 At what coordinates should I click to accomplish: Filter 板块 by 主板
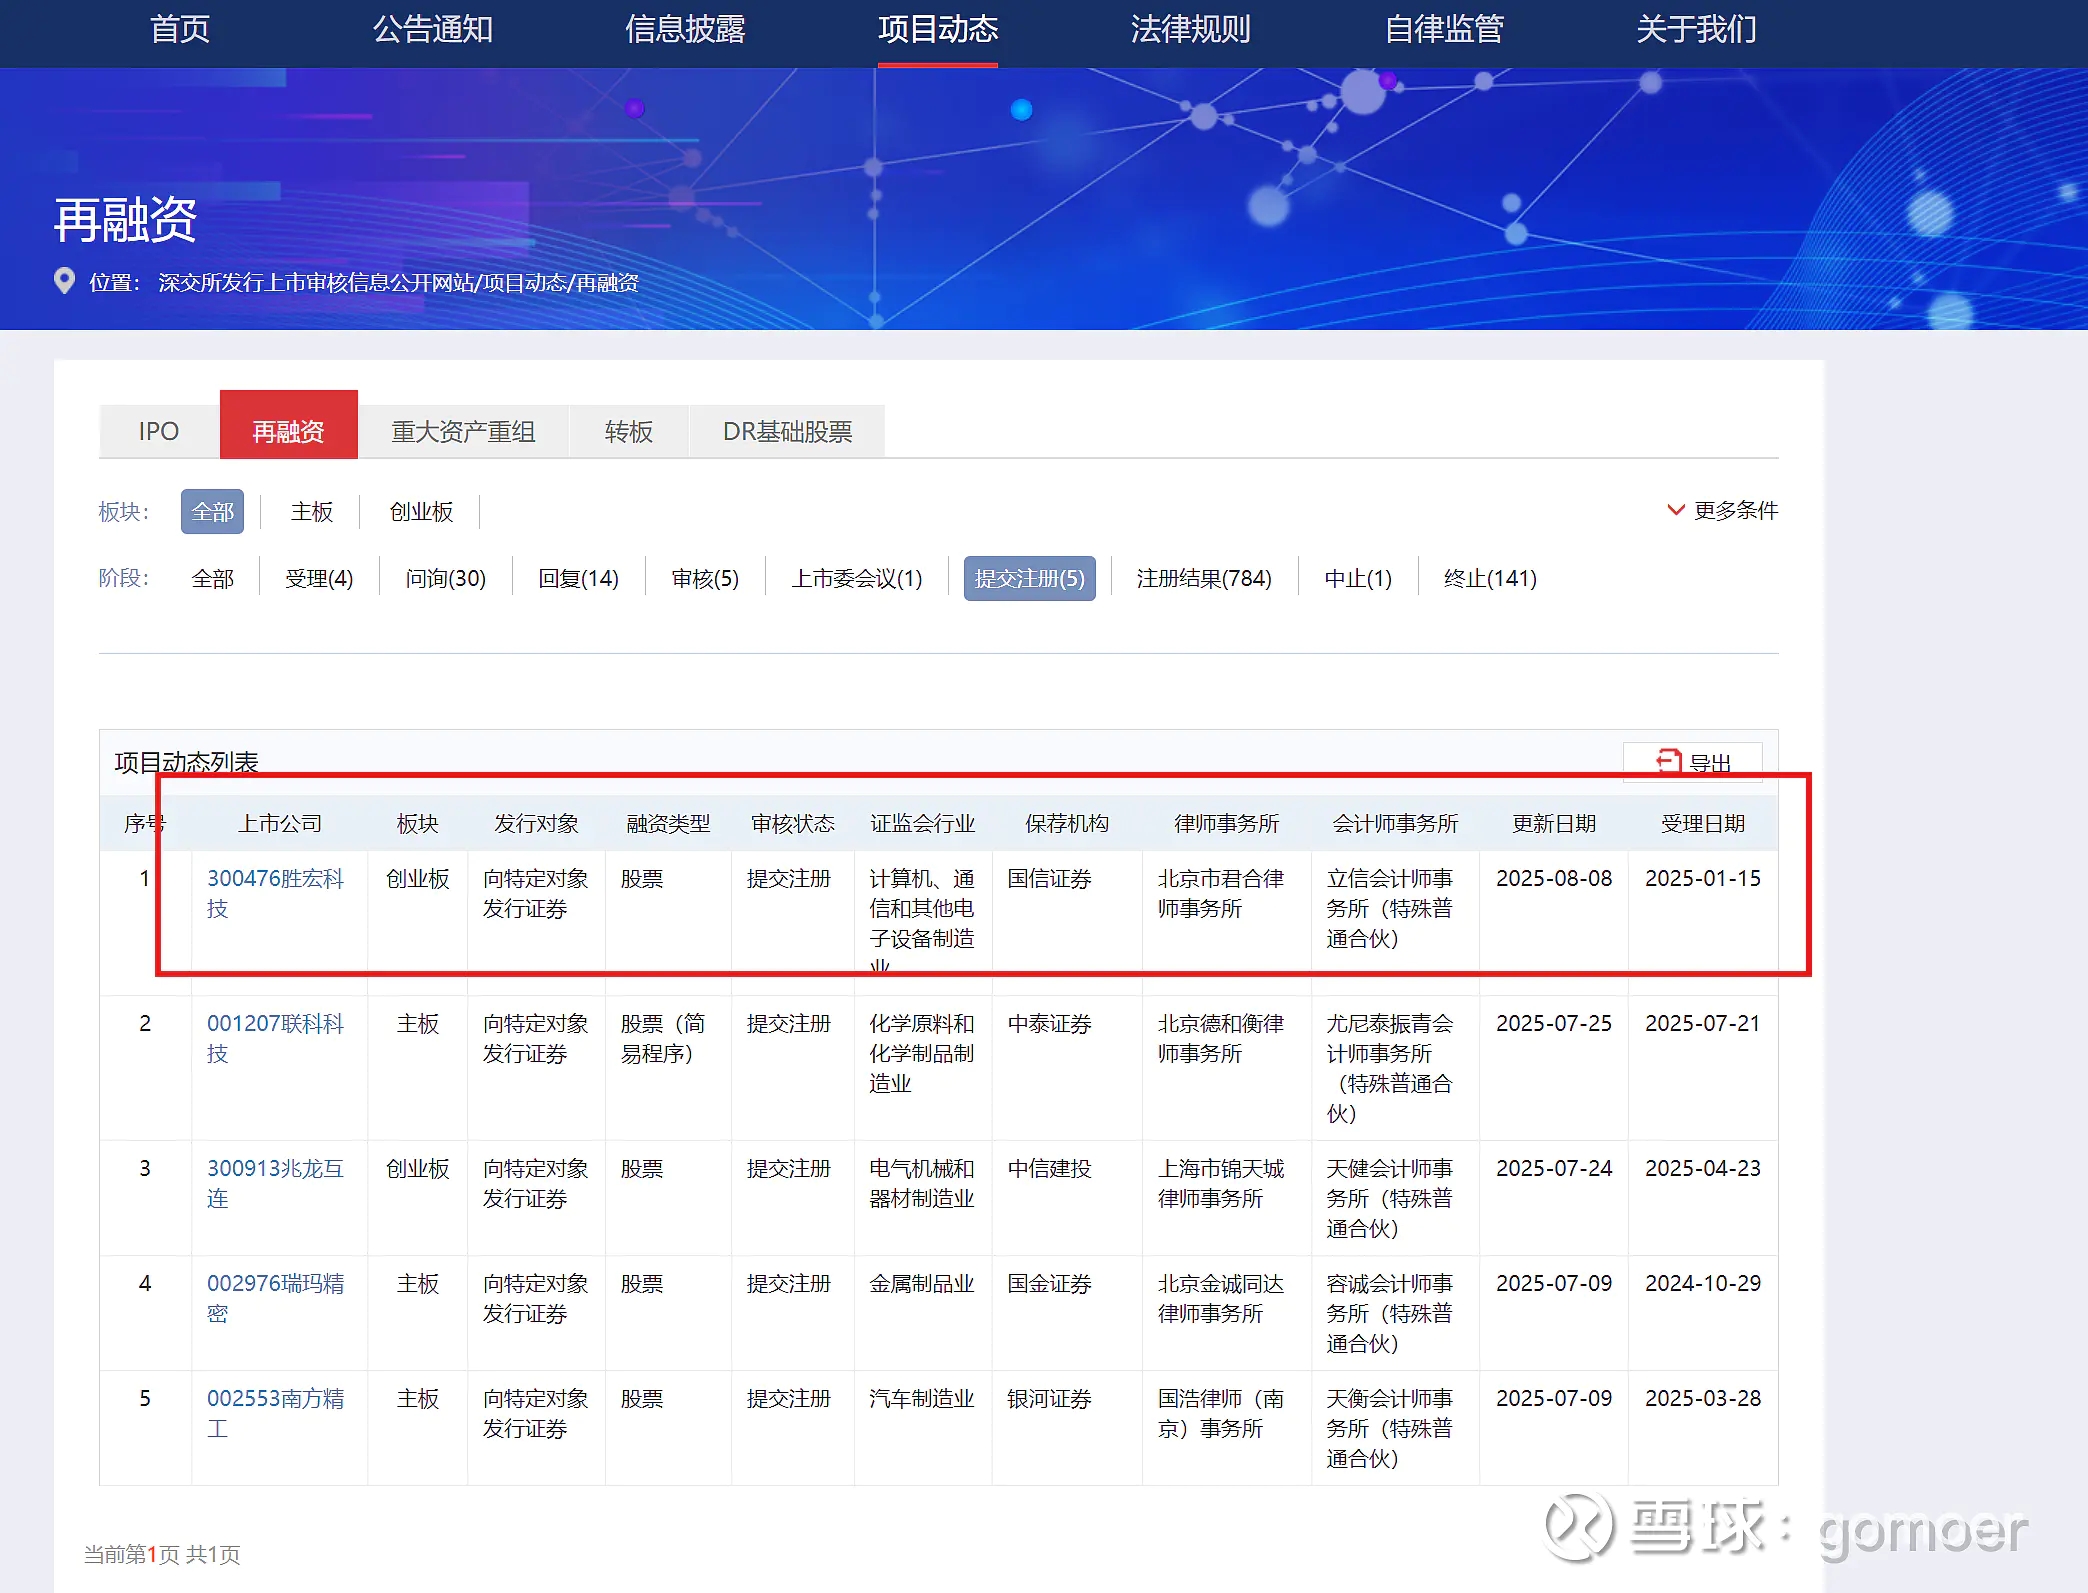[x=312, y=511]
